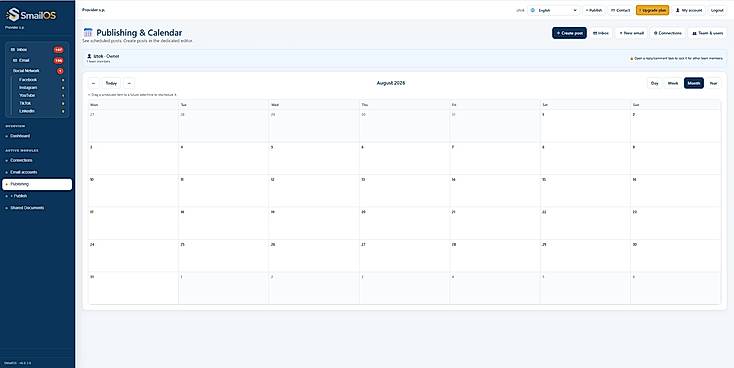The width and height of the screenshot is (734, 368).
Task: Select August 9 calendar cell
Action: pyautogui.click(x=675, y=159)
